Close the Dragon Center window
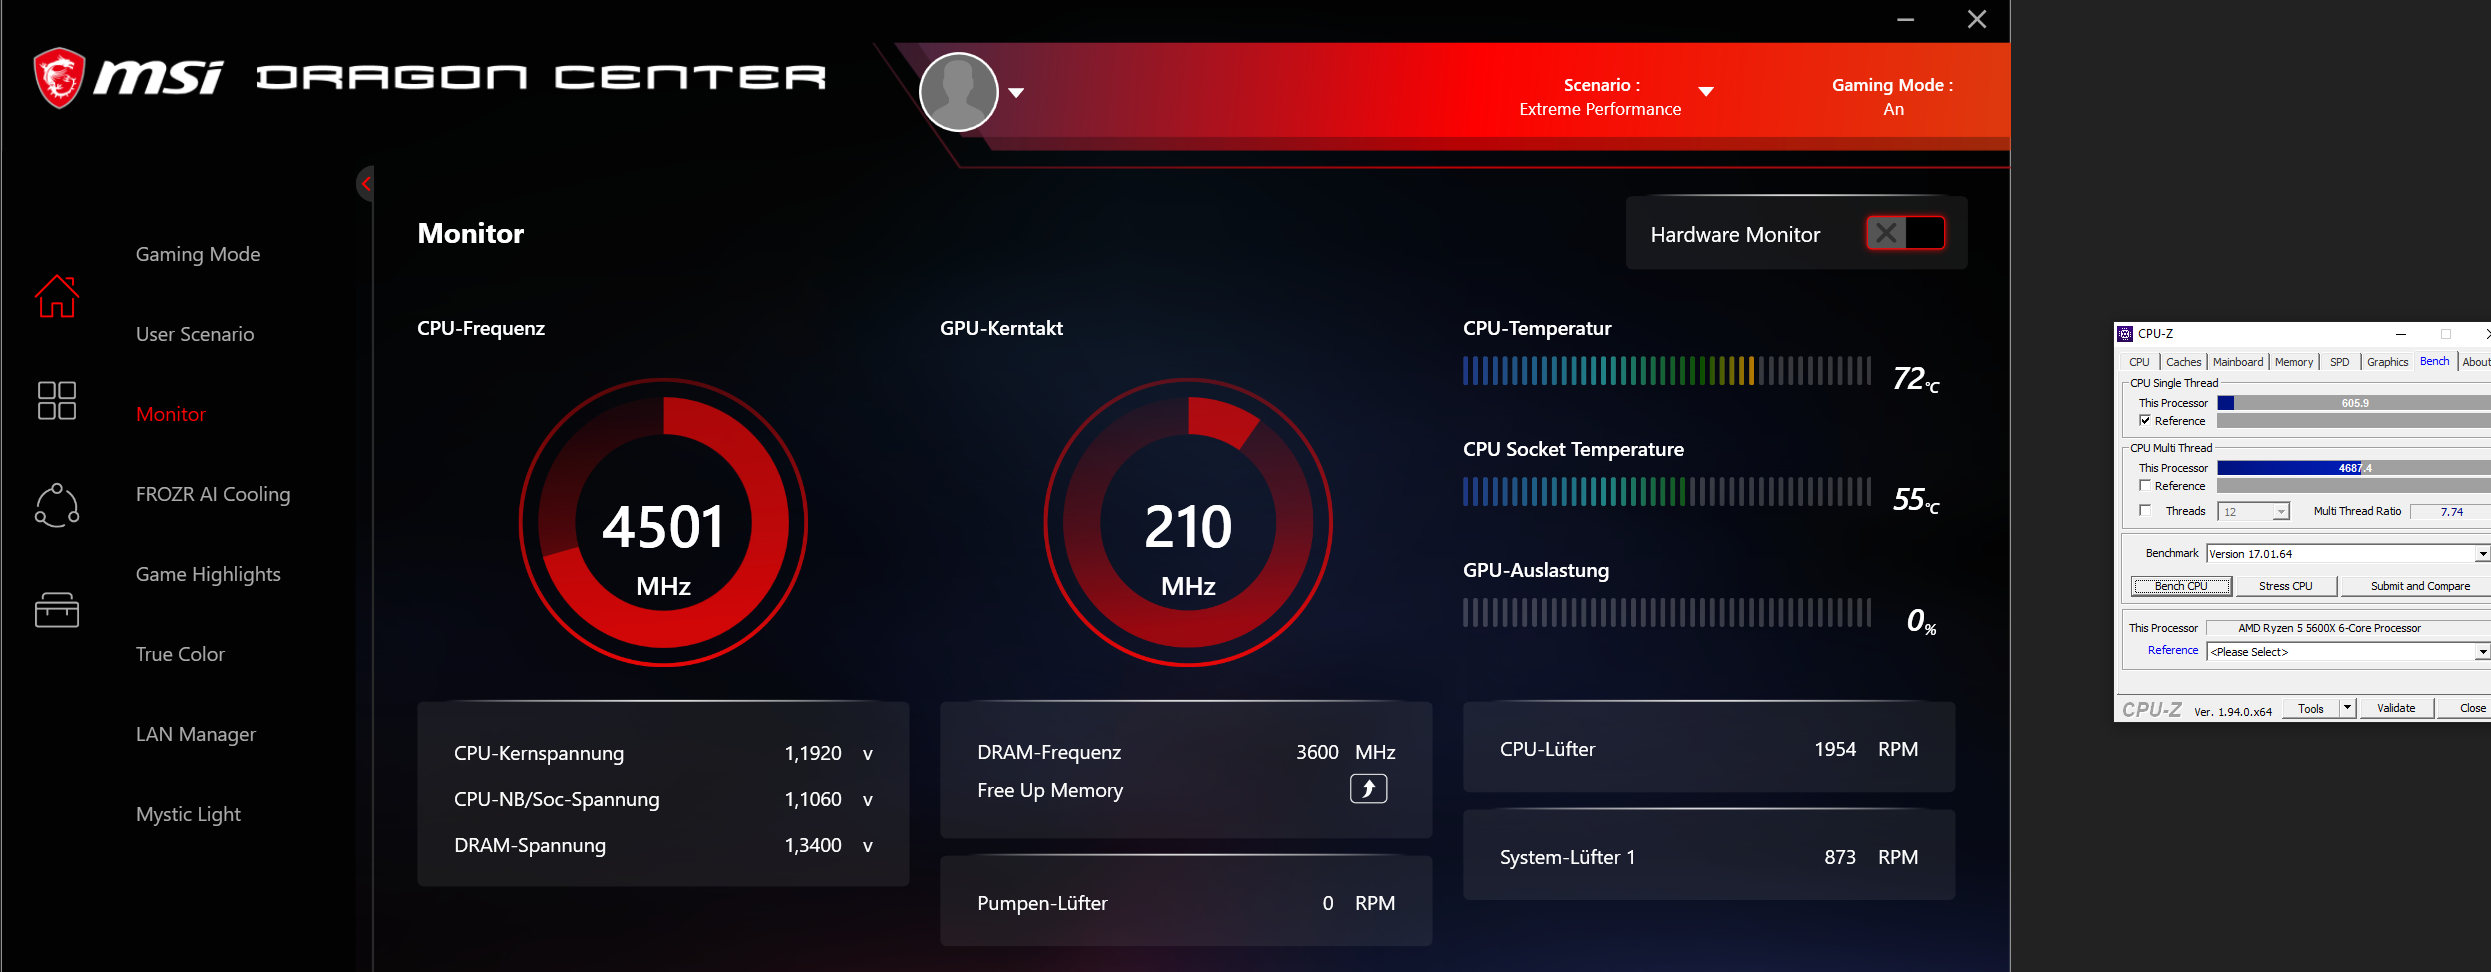This screenshot has height=972, width=2491. pos(1977,20)
